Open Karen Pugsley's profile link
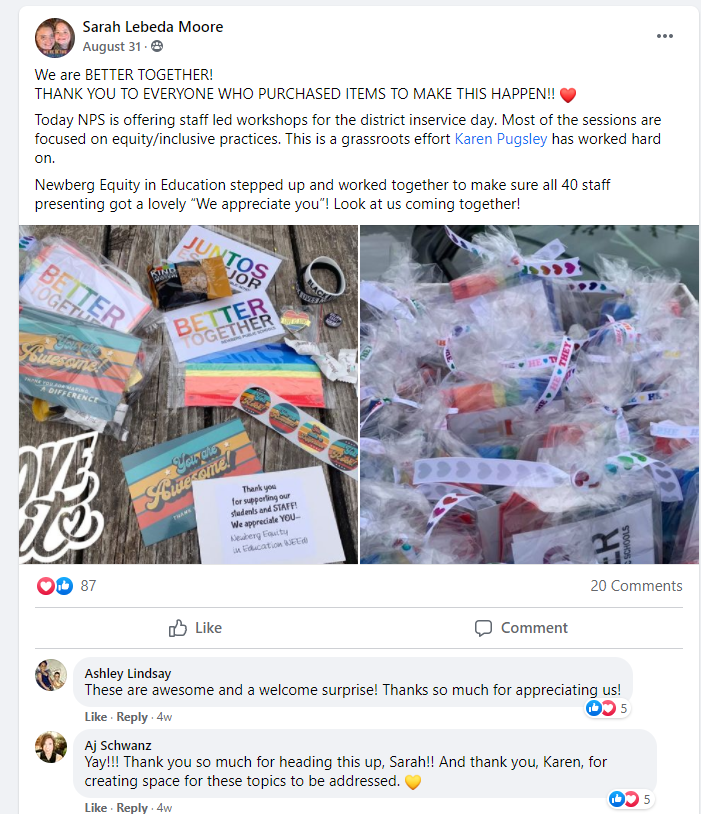This screenshot has width=701, height=814. (x=501, y=139)
